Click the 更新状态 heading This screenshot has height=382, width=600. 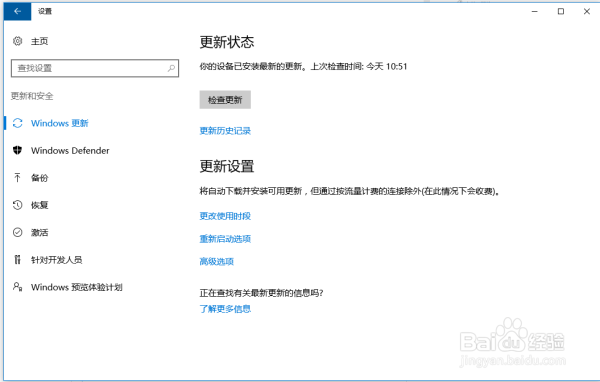pyautogui.click(x=227, y=42)
